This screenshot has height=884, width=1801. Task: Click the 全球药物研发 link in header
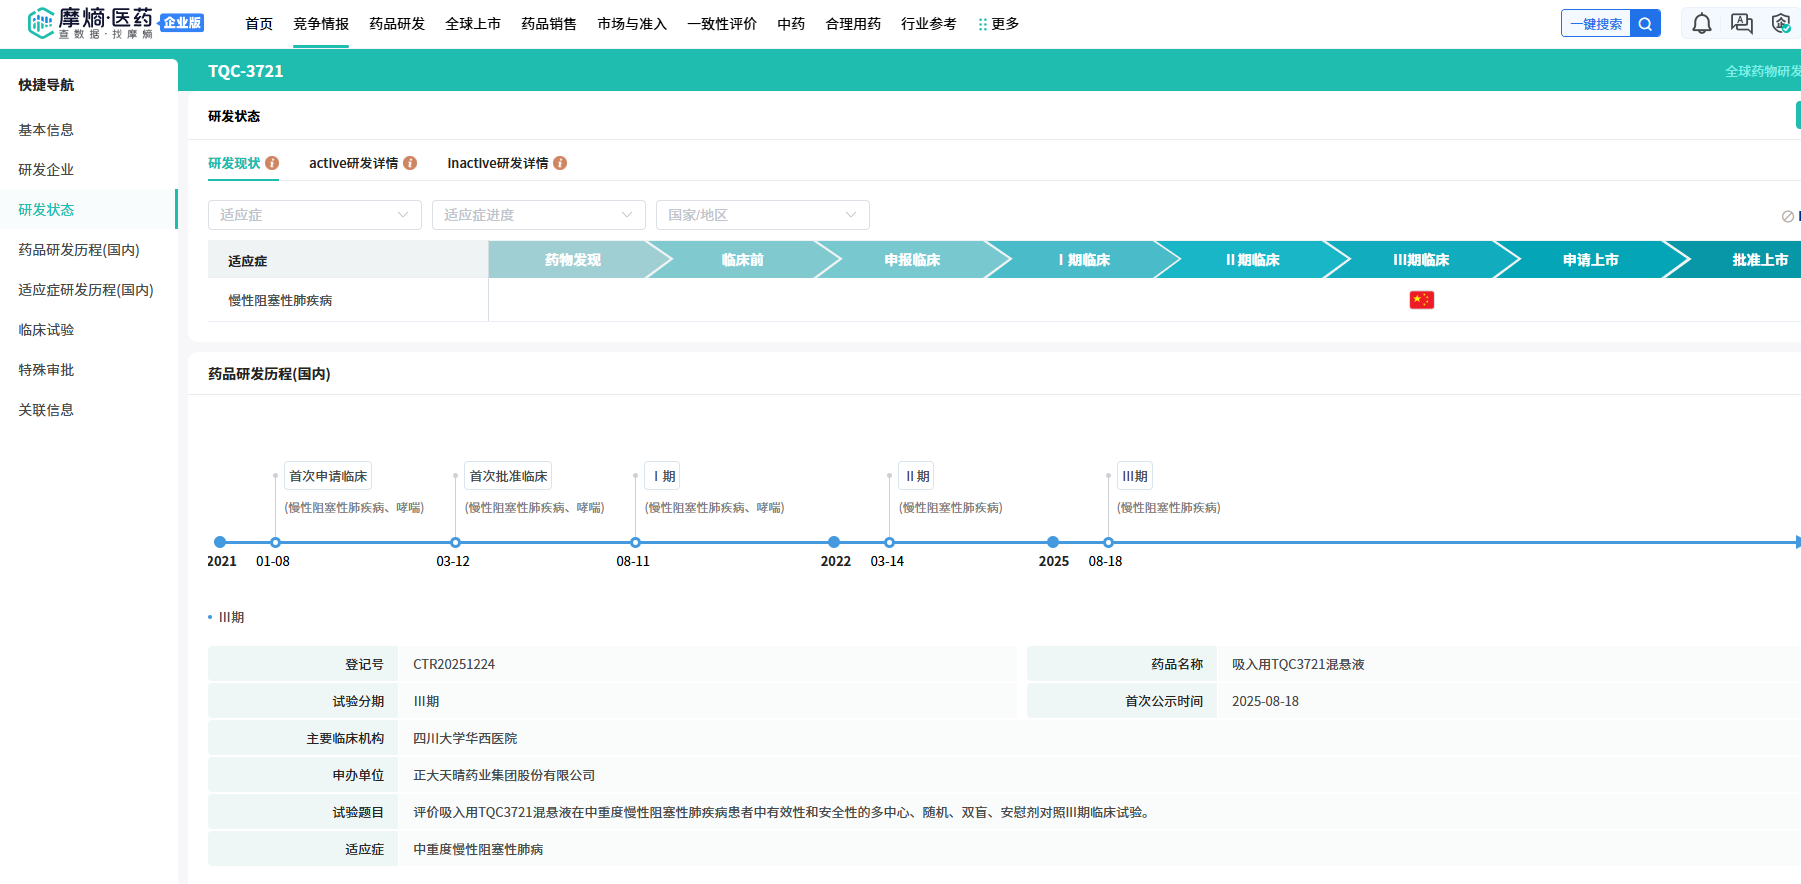(x=1762, y=71)
